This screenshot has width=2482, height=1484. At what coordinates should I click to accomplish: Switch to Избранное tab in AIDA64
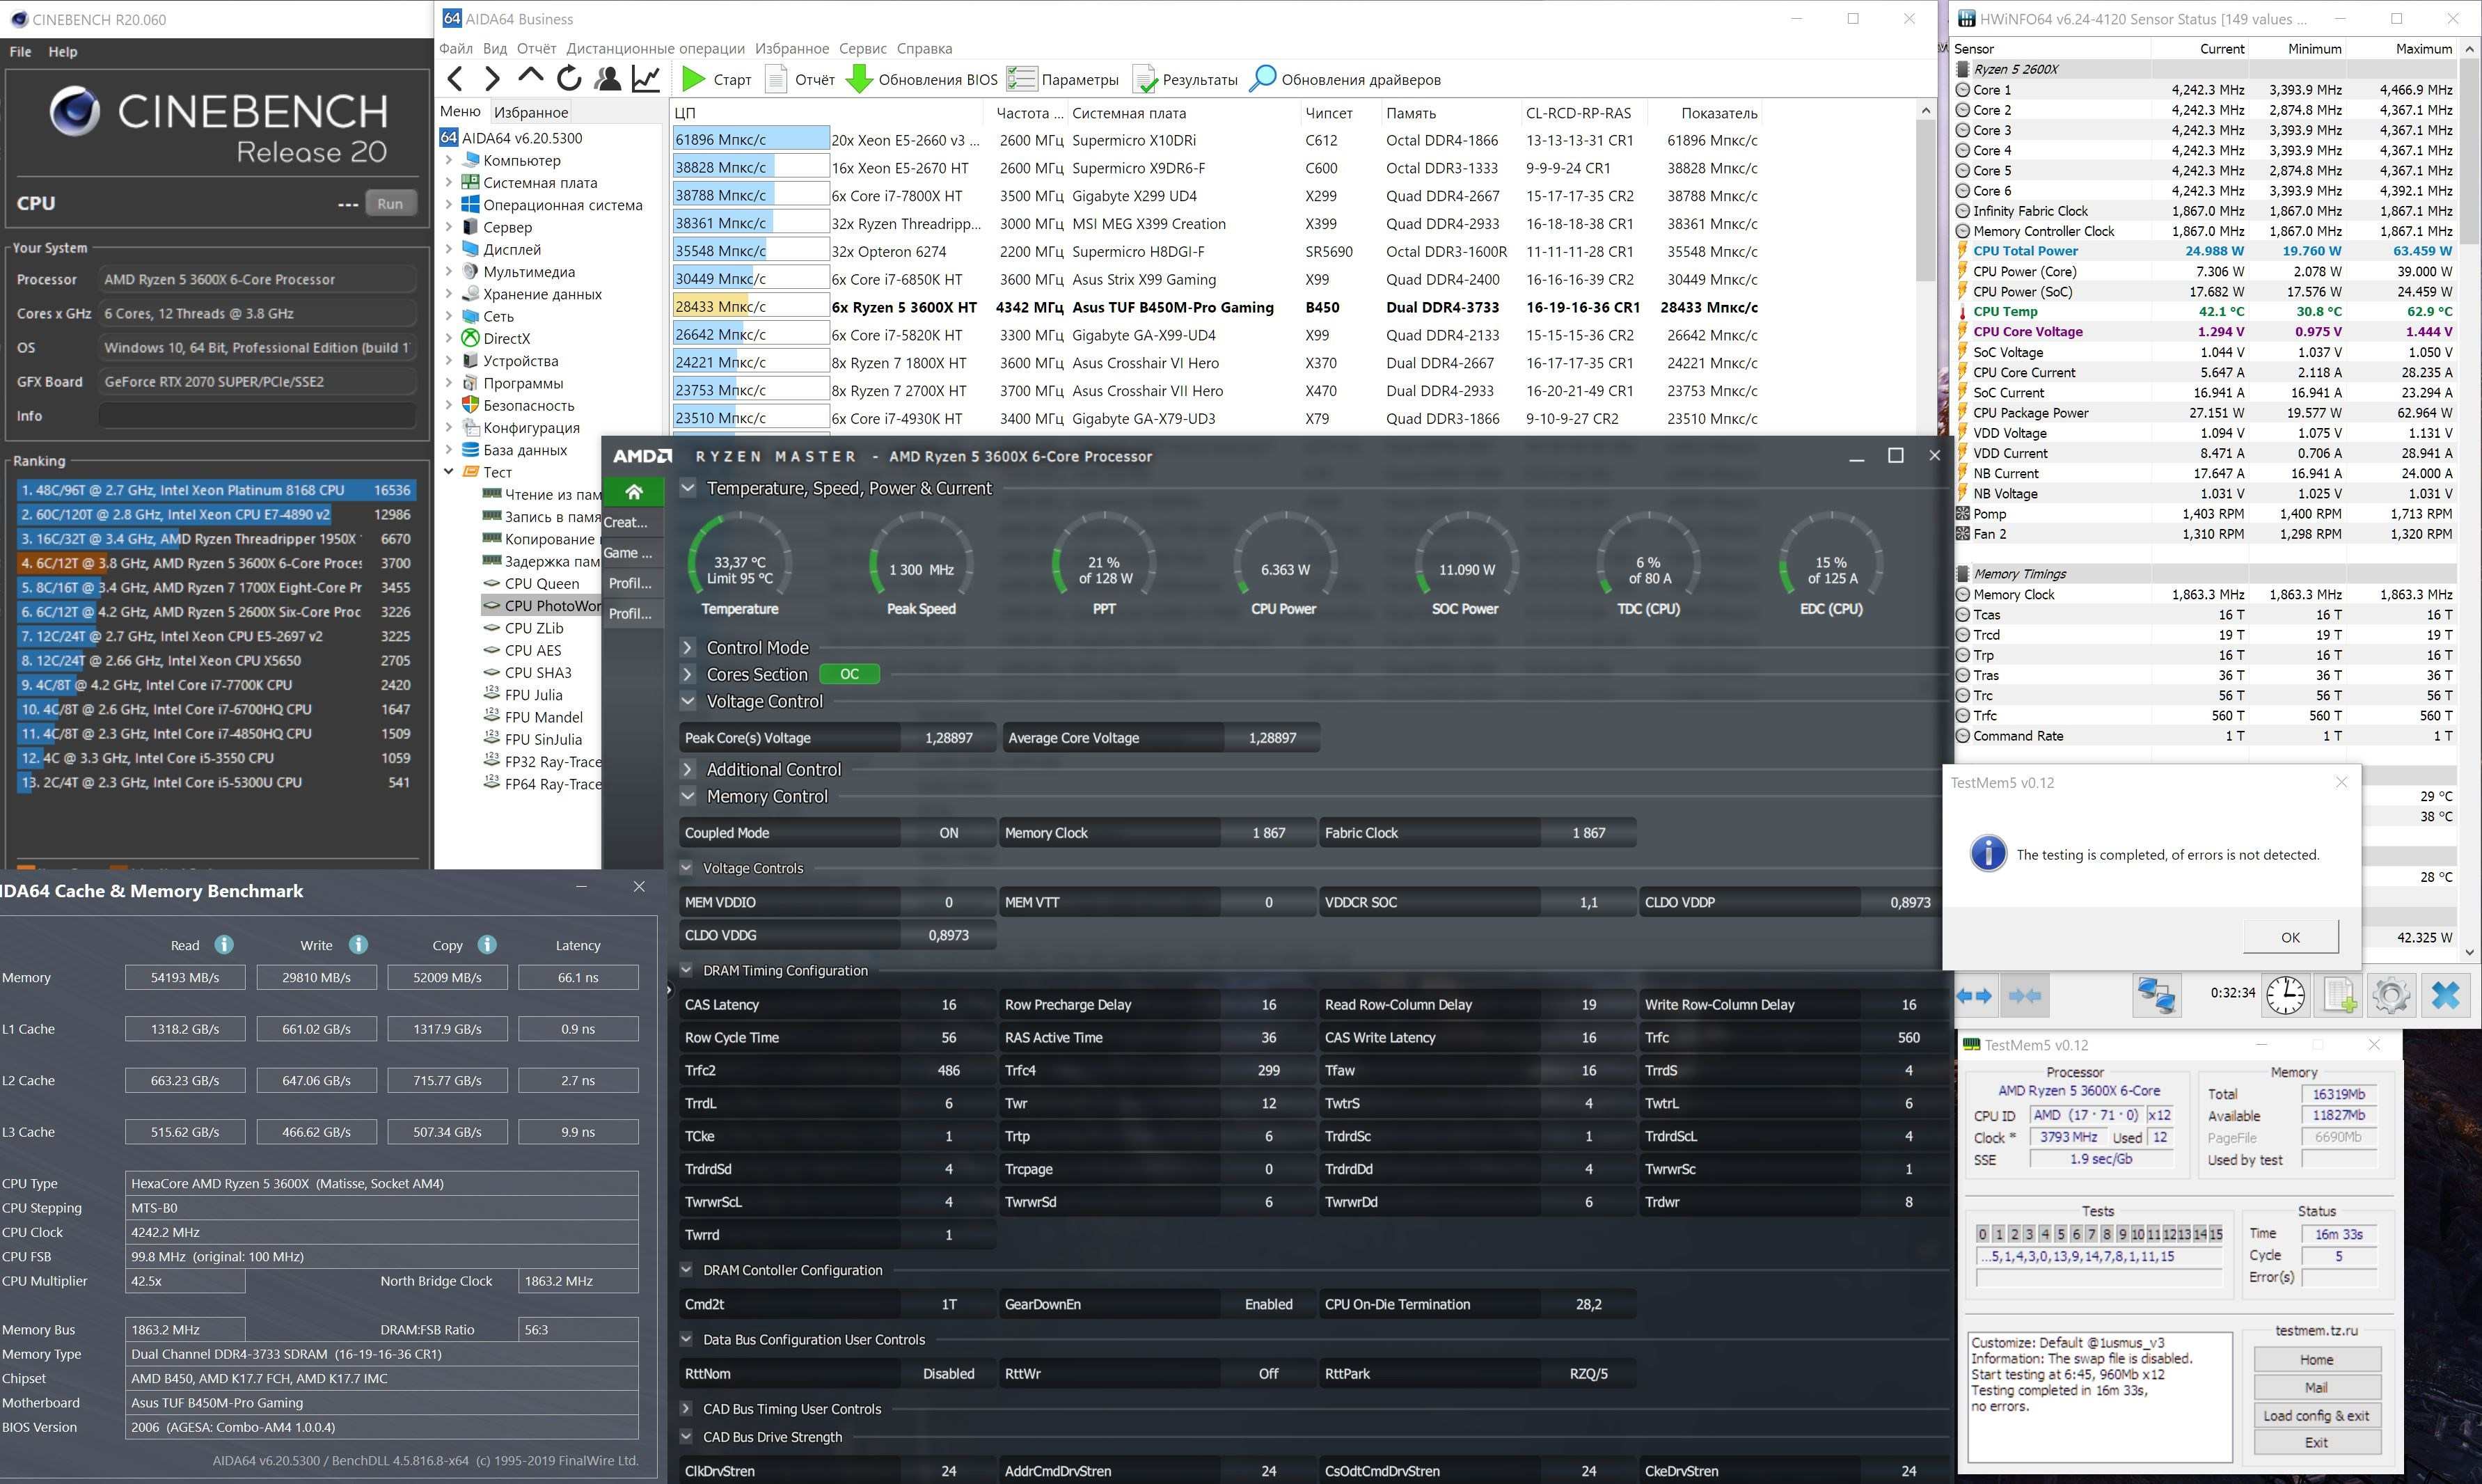tap(530, 112)
